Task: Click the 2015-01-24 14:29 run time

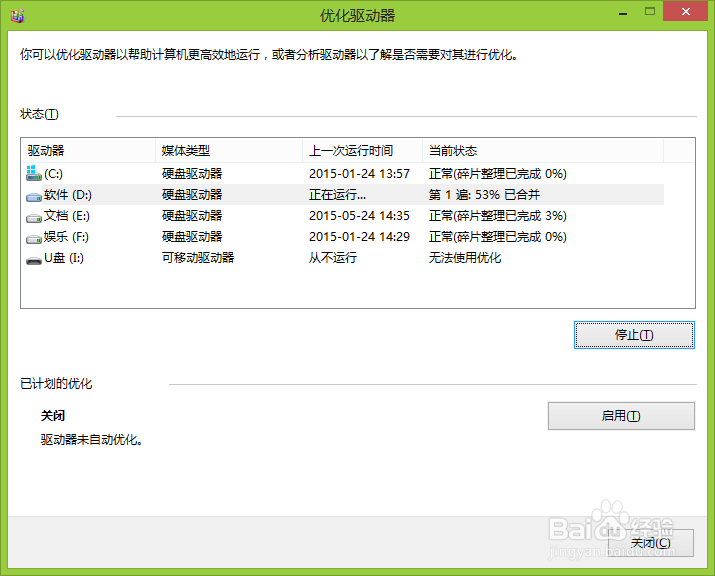Action: (x=359, y=237)
